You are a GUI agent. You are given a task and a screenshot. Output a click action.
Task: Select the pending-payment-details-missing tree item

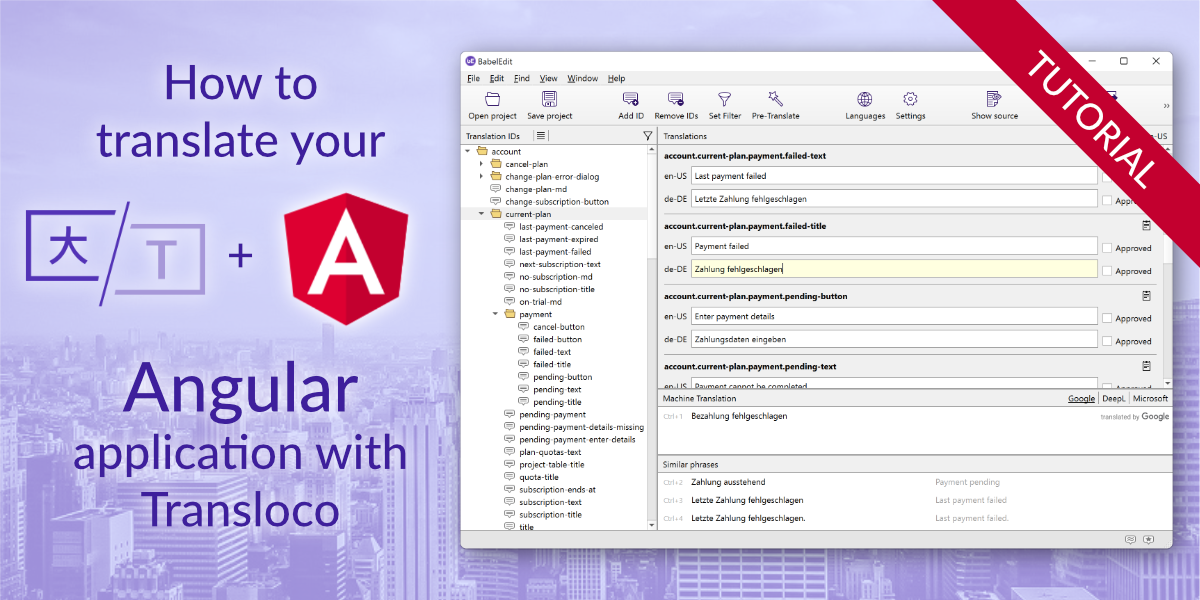click(581, 427)
